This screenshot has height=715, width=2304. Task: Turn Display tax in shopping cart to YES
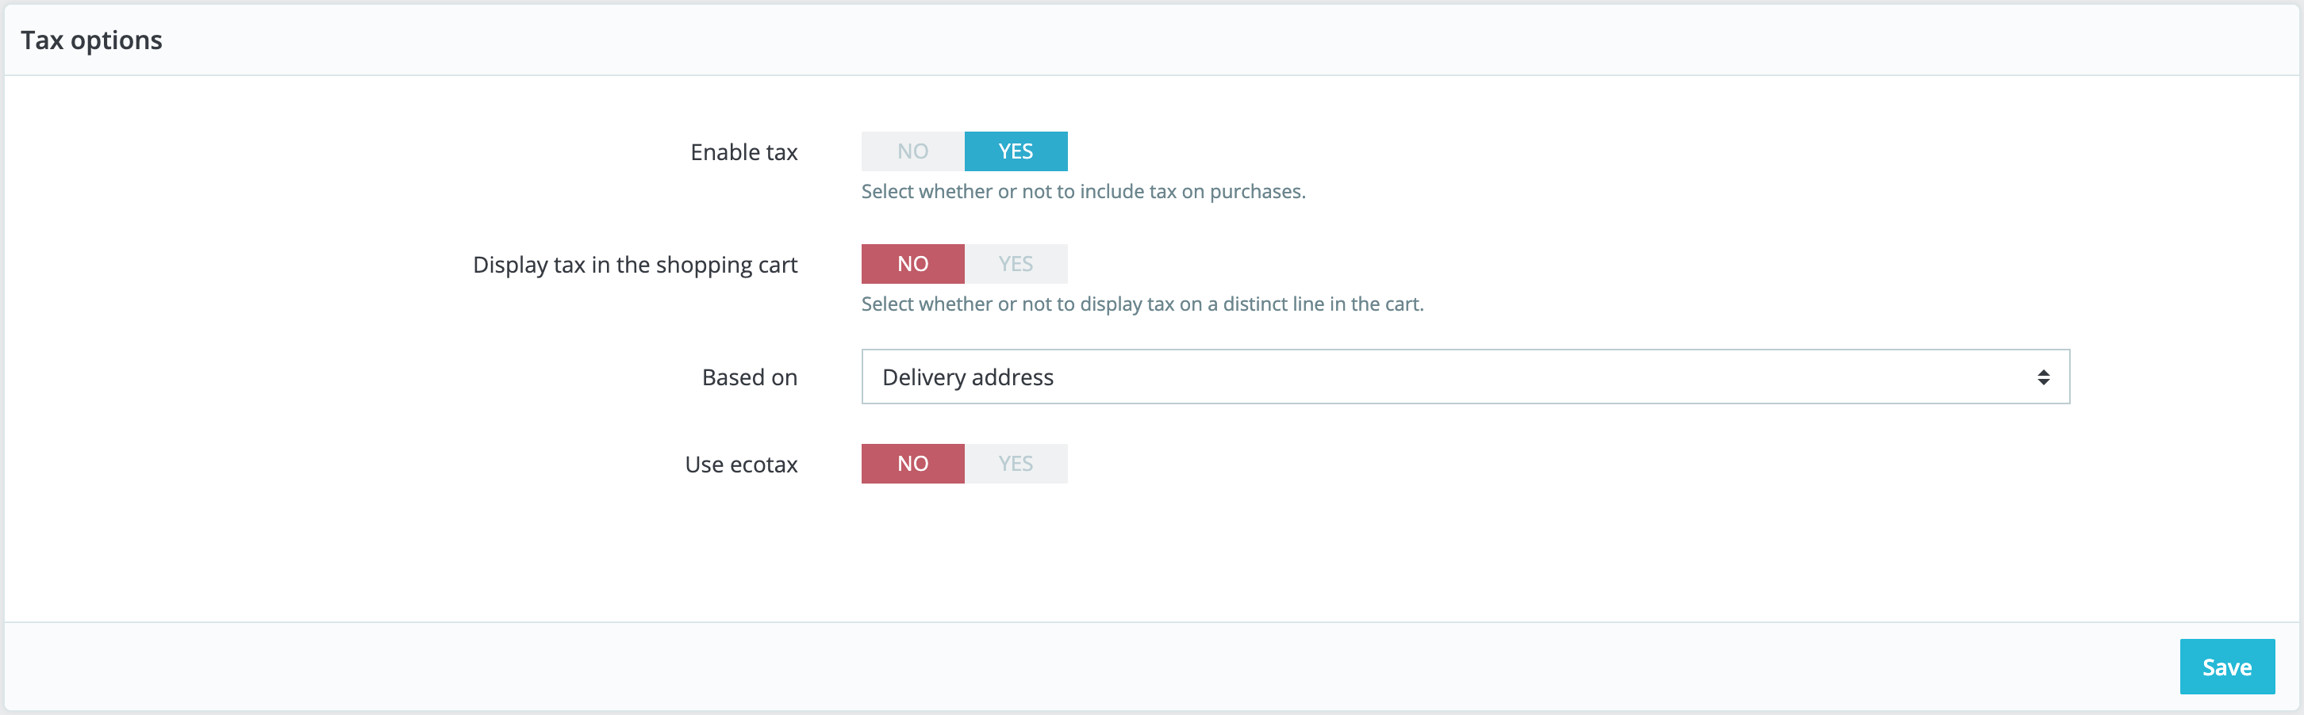tap(1015, 264)
